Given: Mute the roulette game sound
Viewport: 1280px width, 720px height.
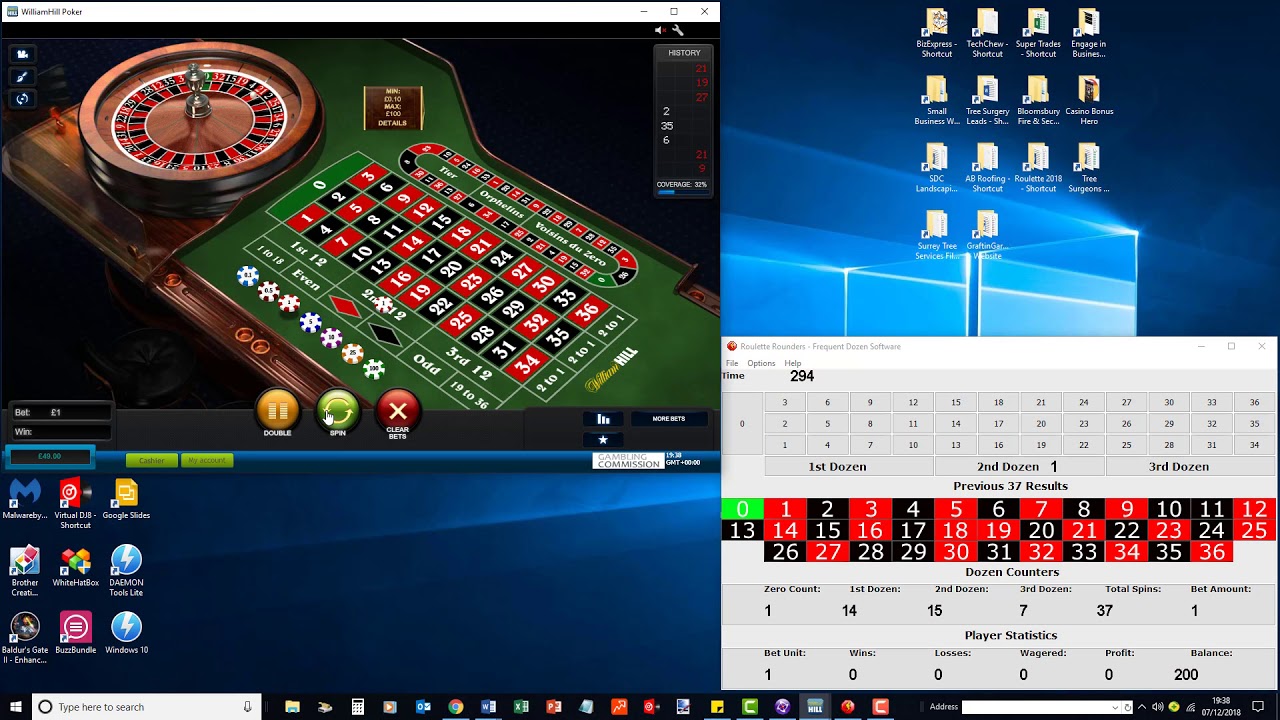Looking at the screenshot, I should pos(659,30).
